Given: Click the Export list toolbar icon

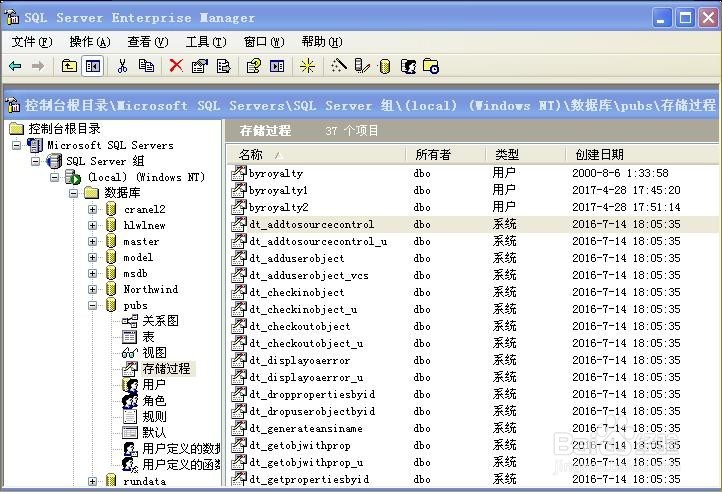Looking at the screenshot, I should pos(223,66).
